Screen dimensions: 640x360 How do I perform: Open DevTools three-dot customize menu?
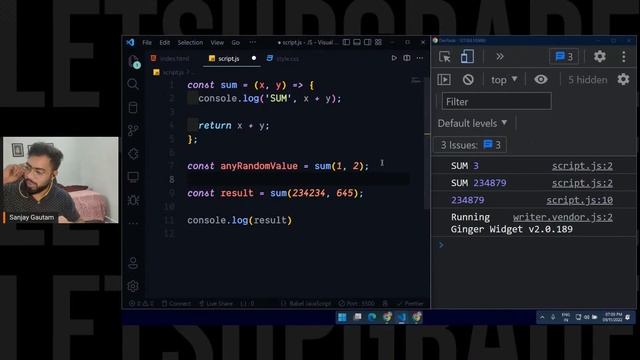(x=624, y=57)
